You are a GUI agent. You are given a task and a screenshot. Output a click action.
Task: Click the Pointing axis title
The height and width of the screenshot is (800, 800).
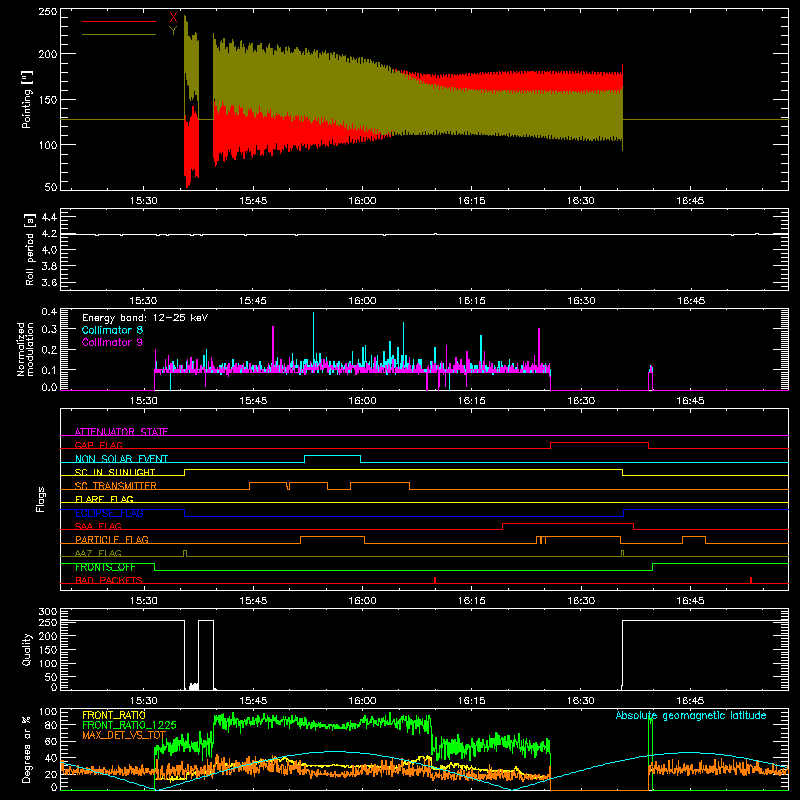coord(27,99)
